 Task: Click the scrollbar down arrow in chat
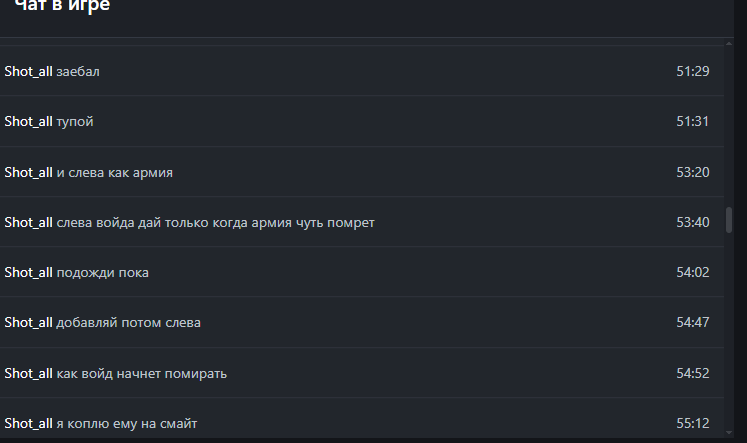pos(729,433)
